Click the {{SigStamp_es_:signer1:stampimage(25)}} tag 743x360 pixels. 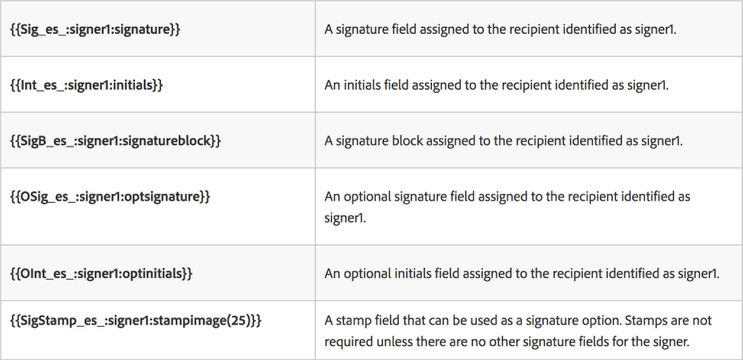click(136, 321)
